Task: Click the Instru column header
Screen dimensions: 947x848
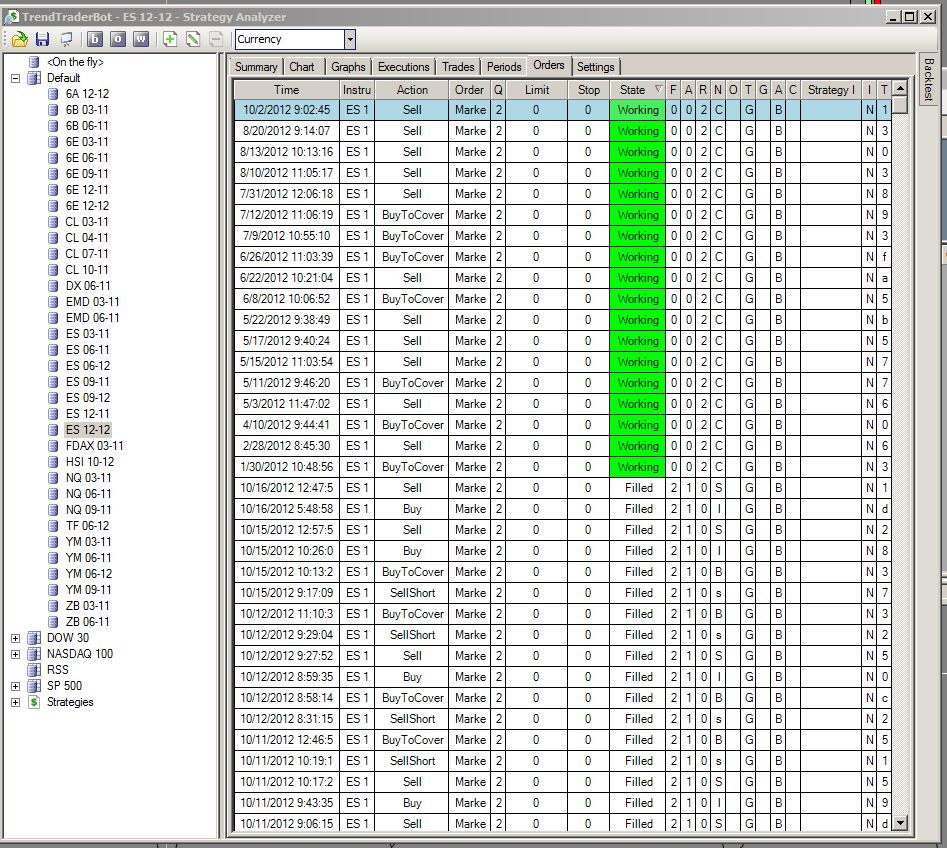Action: coord(357,89)
